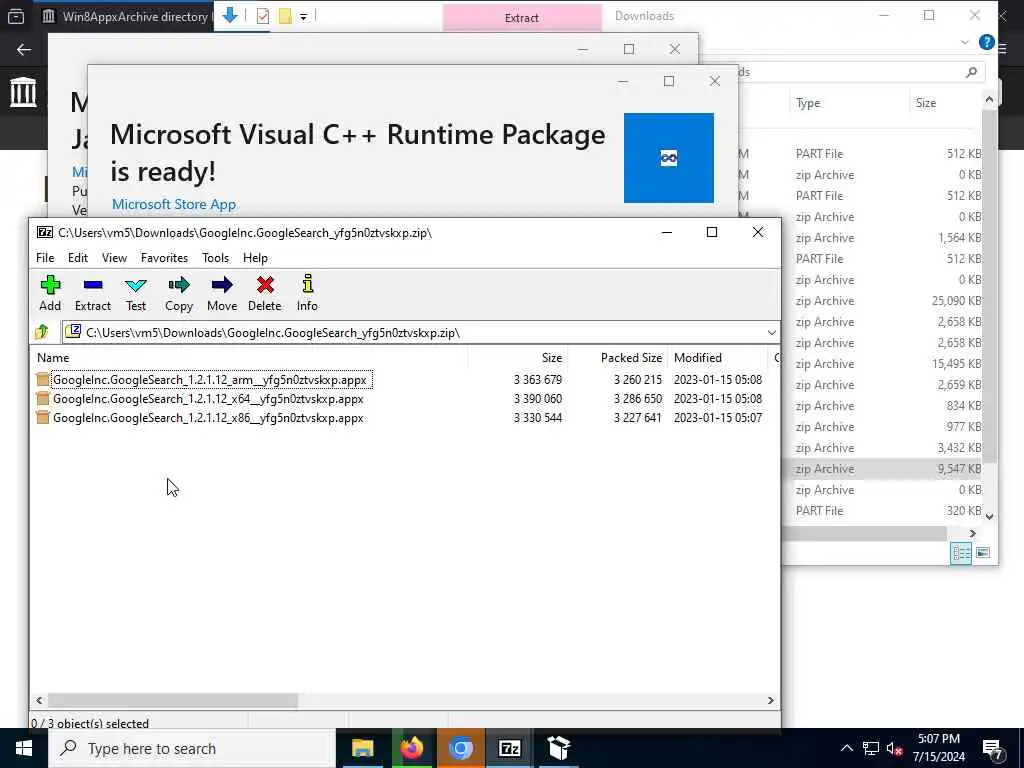Click the Internet Archive logo icon
The height and width of the screenshot is (768, 1024).
[x=23, y=92]
